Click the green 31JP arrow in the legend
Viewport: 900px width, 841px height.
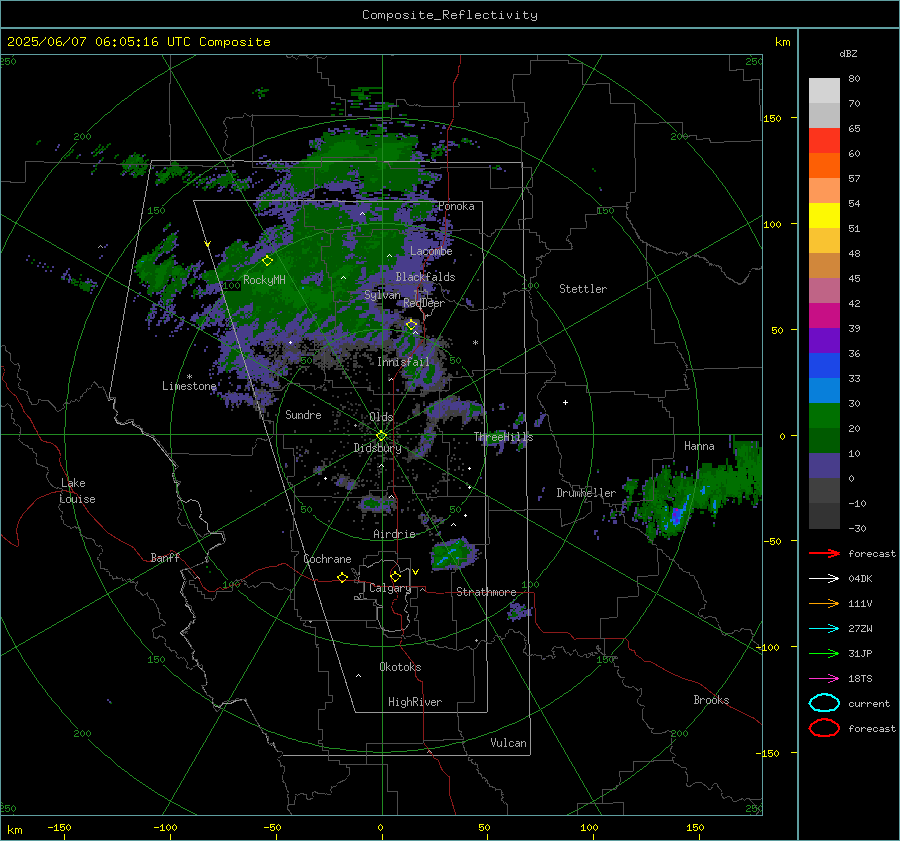point(824,653)
